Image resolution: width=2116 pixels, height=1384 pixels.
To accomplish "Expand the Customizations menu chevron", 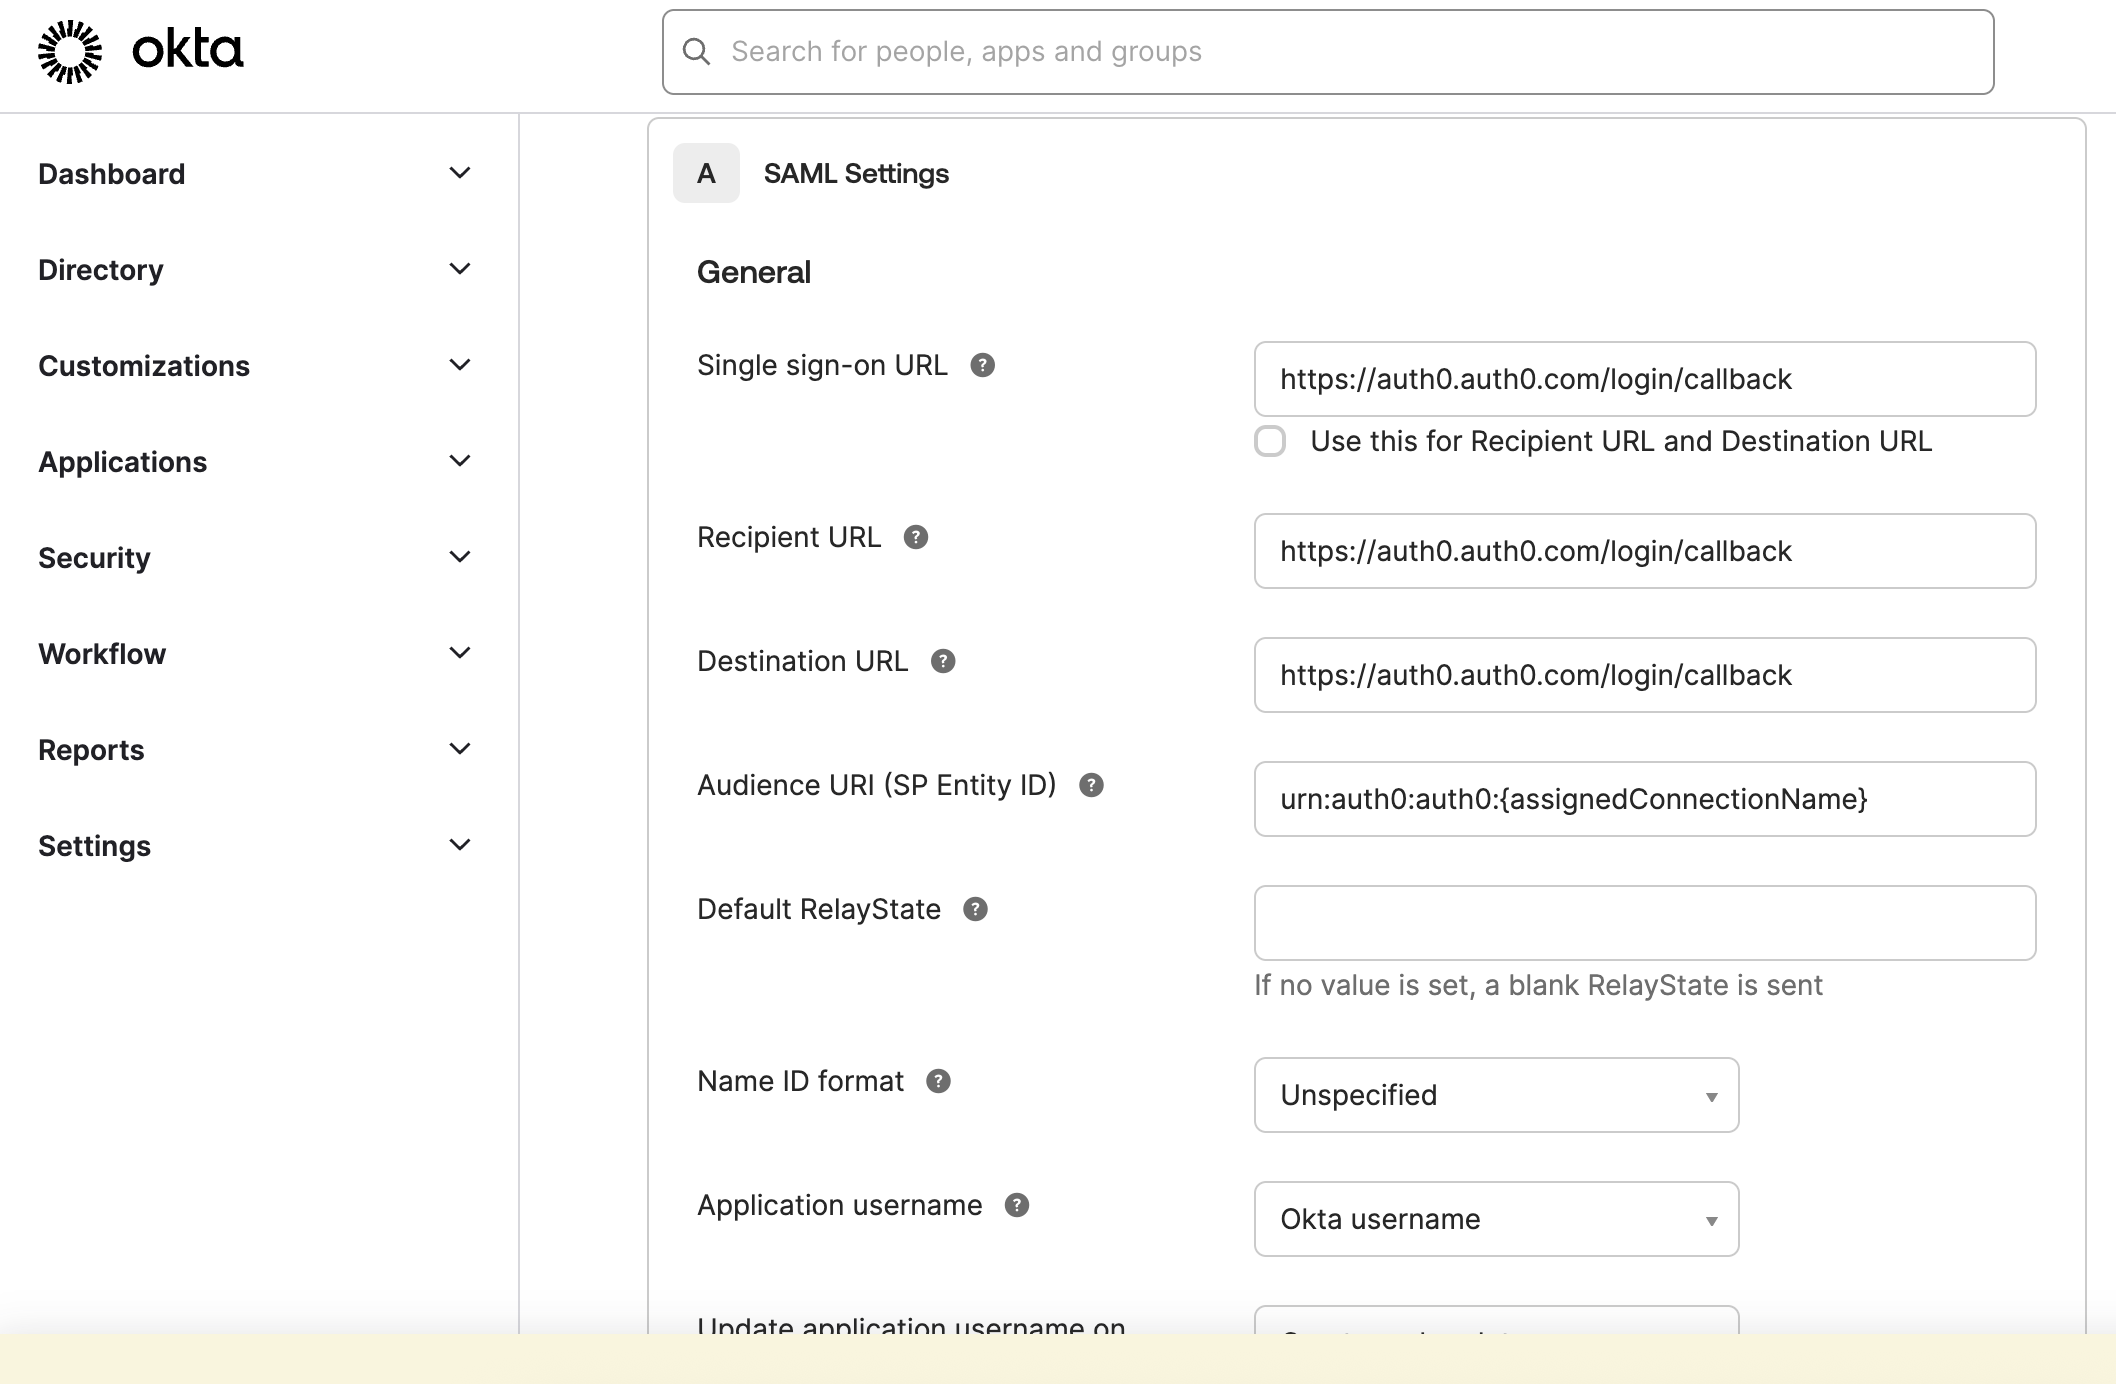I will tap(460, 365).
